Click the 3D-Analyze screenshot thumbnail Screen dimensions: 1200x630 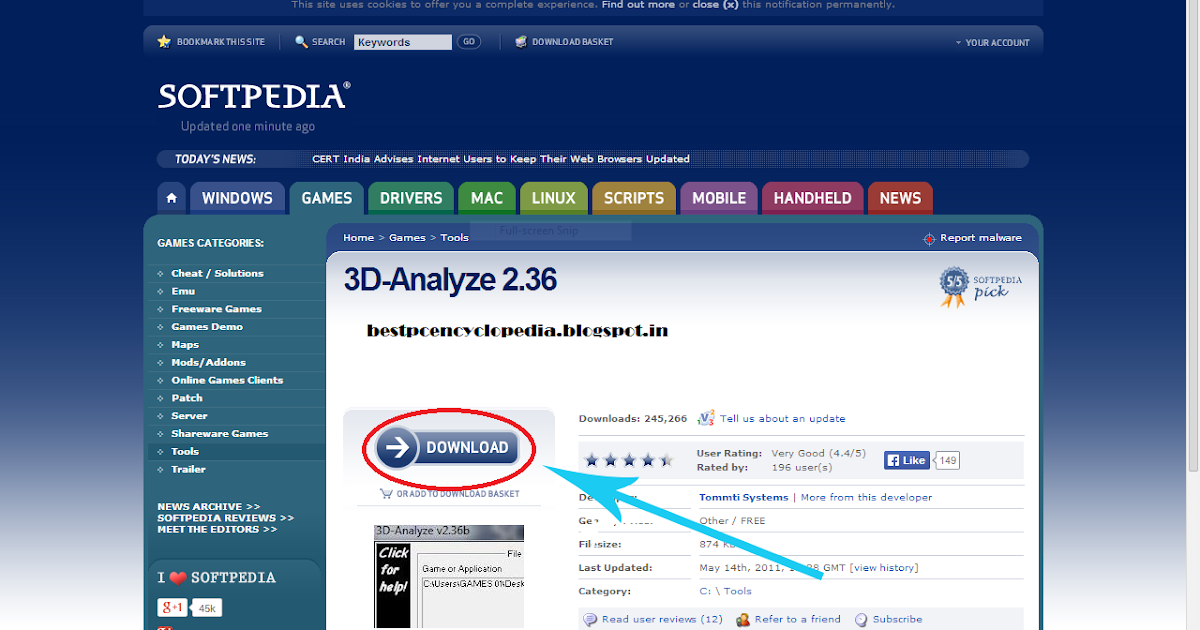click(449, 576)
